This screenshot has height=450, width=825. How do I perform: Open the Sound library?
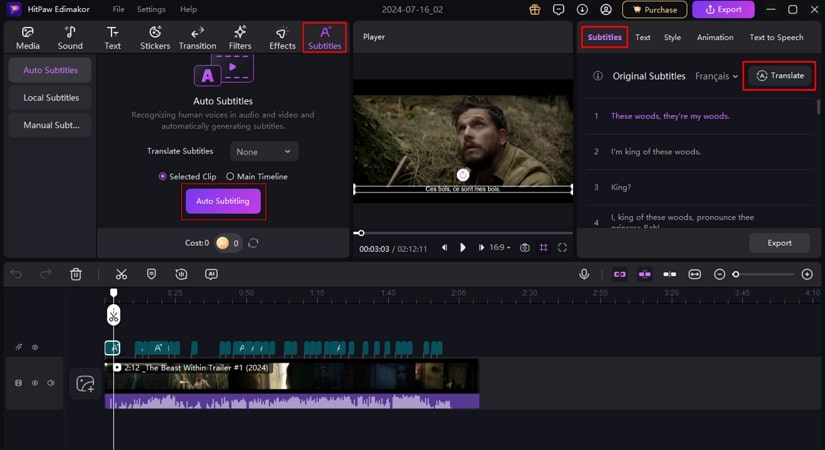pos(70,38)
